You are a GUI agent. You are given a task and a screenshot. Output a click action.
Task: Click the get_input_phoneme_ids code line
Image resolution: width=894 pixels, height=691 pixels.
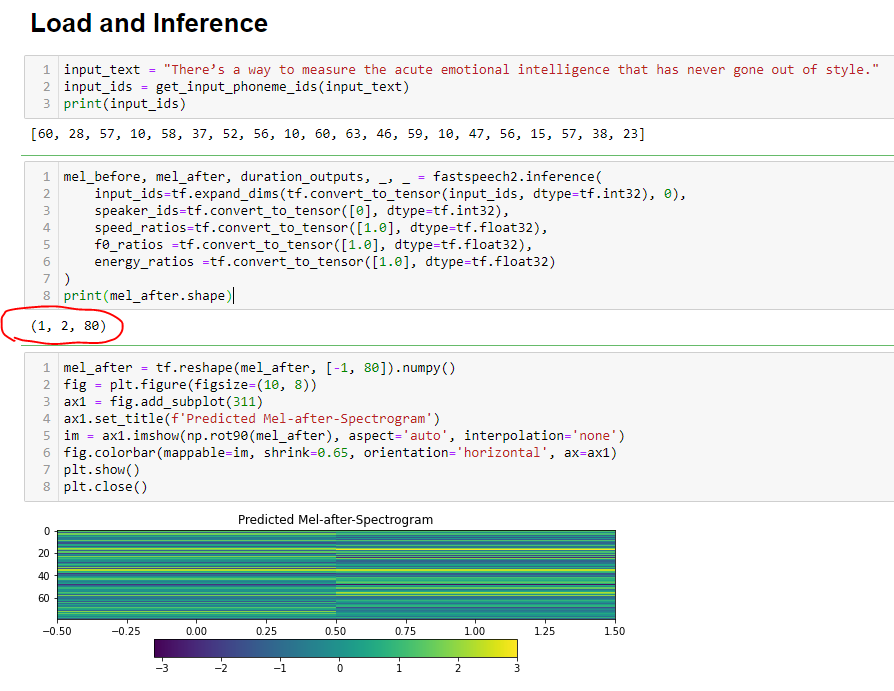pos(236,87)
